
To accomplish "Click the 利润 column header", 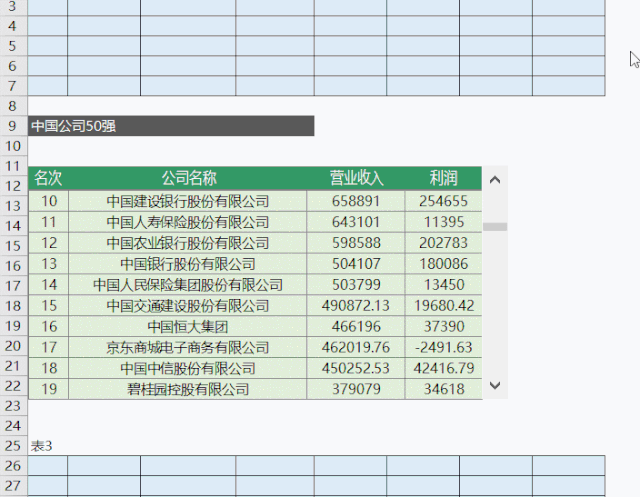I will tap(443, 178).
